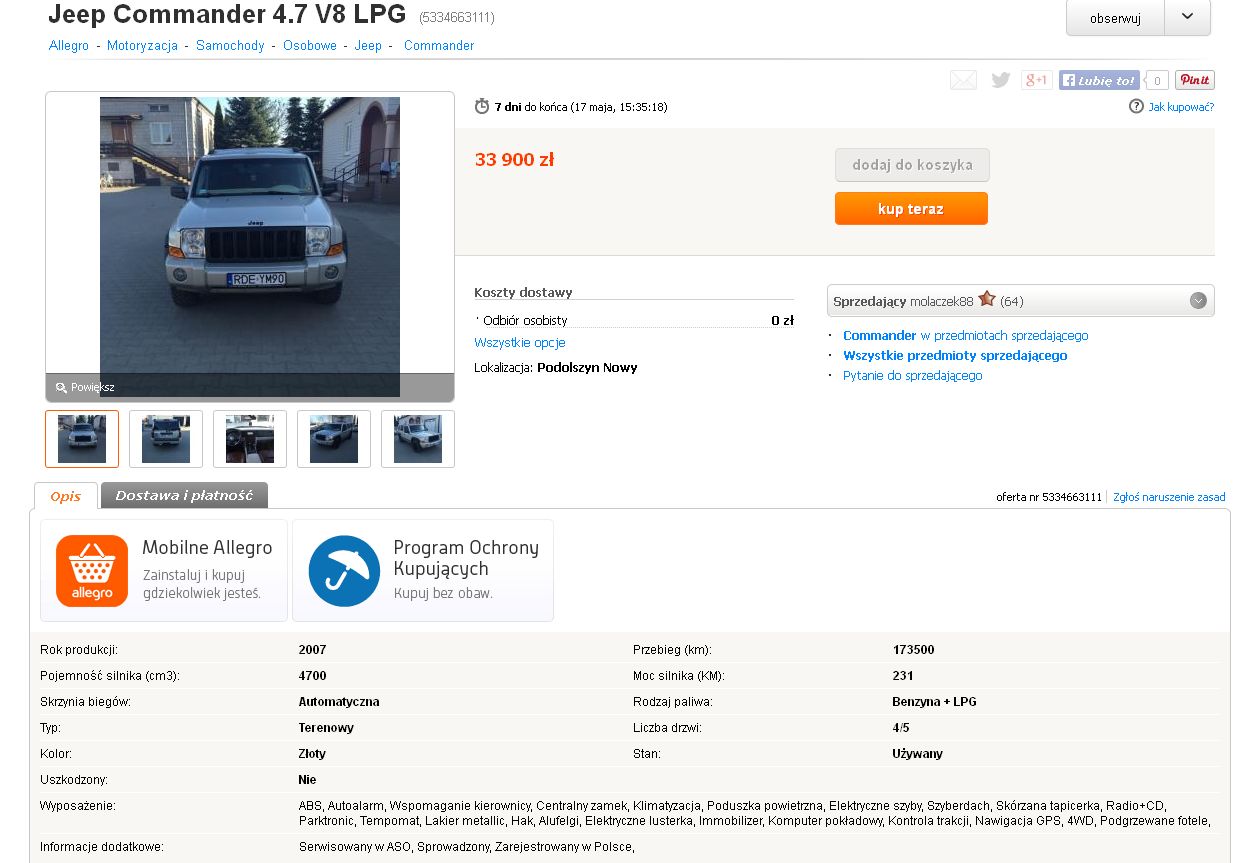Open the dropdown arrow beside obserwuj
Image resolution: width=1259 pixels, height=863 pixels.
tap(1187, 17)
